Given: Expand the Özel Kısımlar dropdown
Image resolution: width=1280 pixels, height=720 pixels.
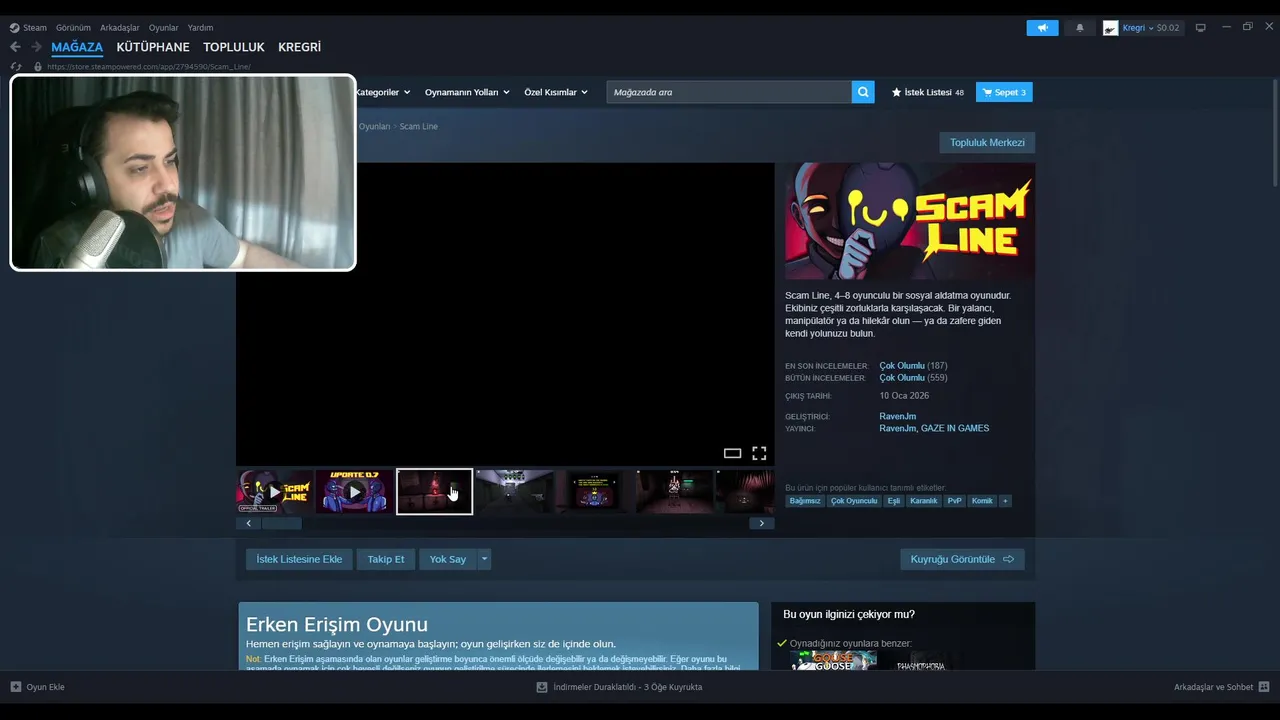Looking at the screenshot, I should pyautogui.click(x=556, y=92).
